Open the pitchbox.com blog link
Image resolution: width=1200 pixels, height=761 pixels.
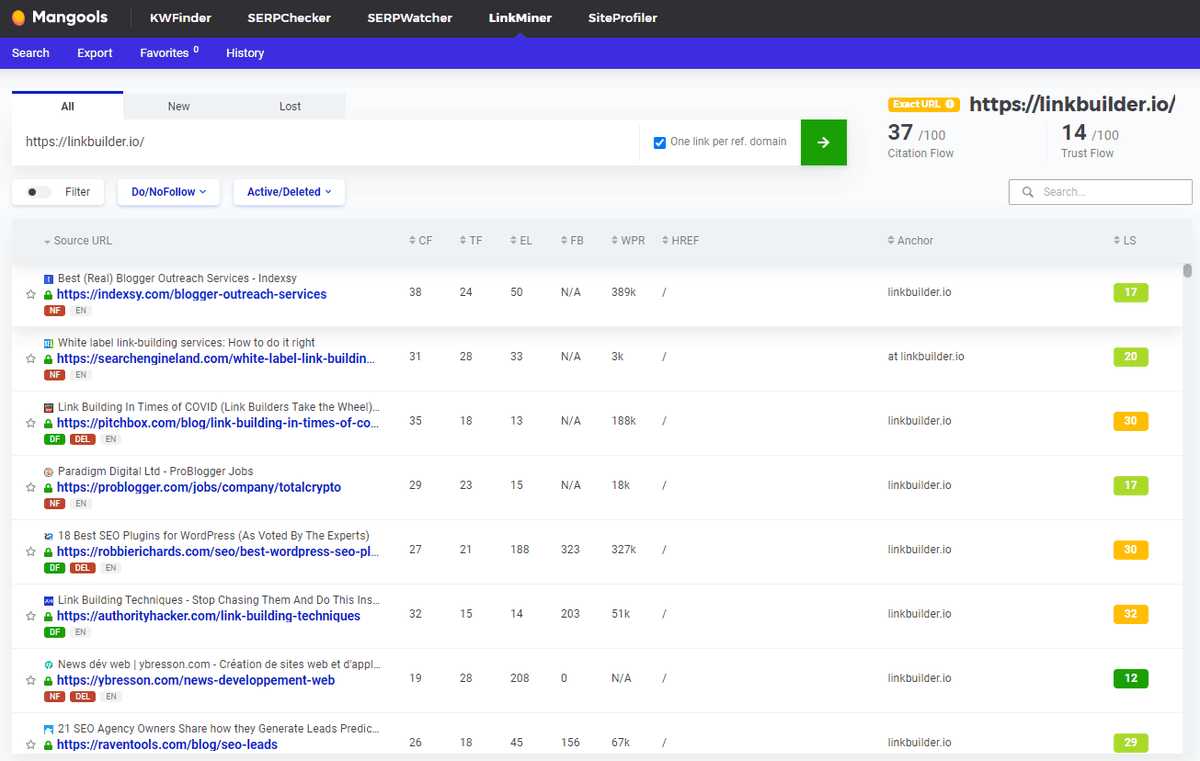coord(217,423)
